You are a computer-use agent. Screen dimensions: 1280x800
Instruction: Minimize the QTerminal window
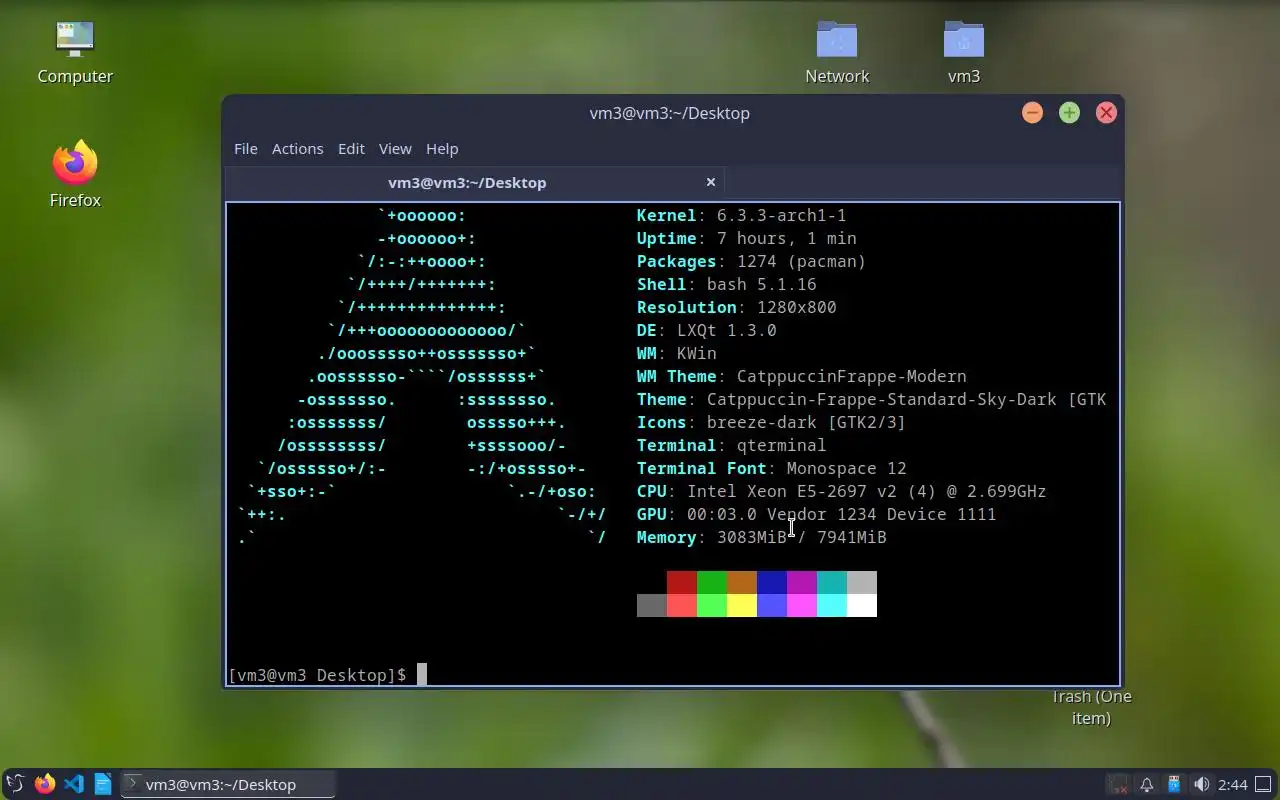coord(1032,113)
